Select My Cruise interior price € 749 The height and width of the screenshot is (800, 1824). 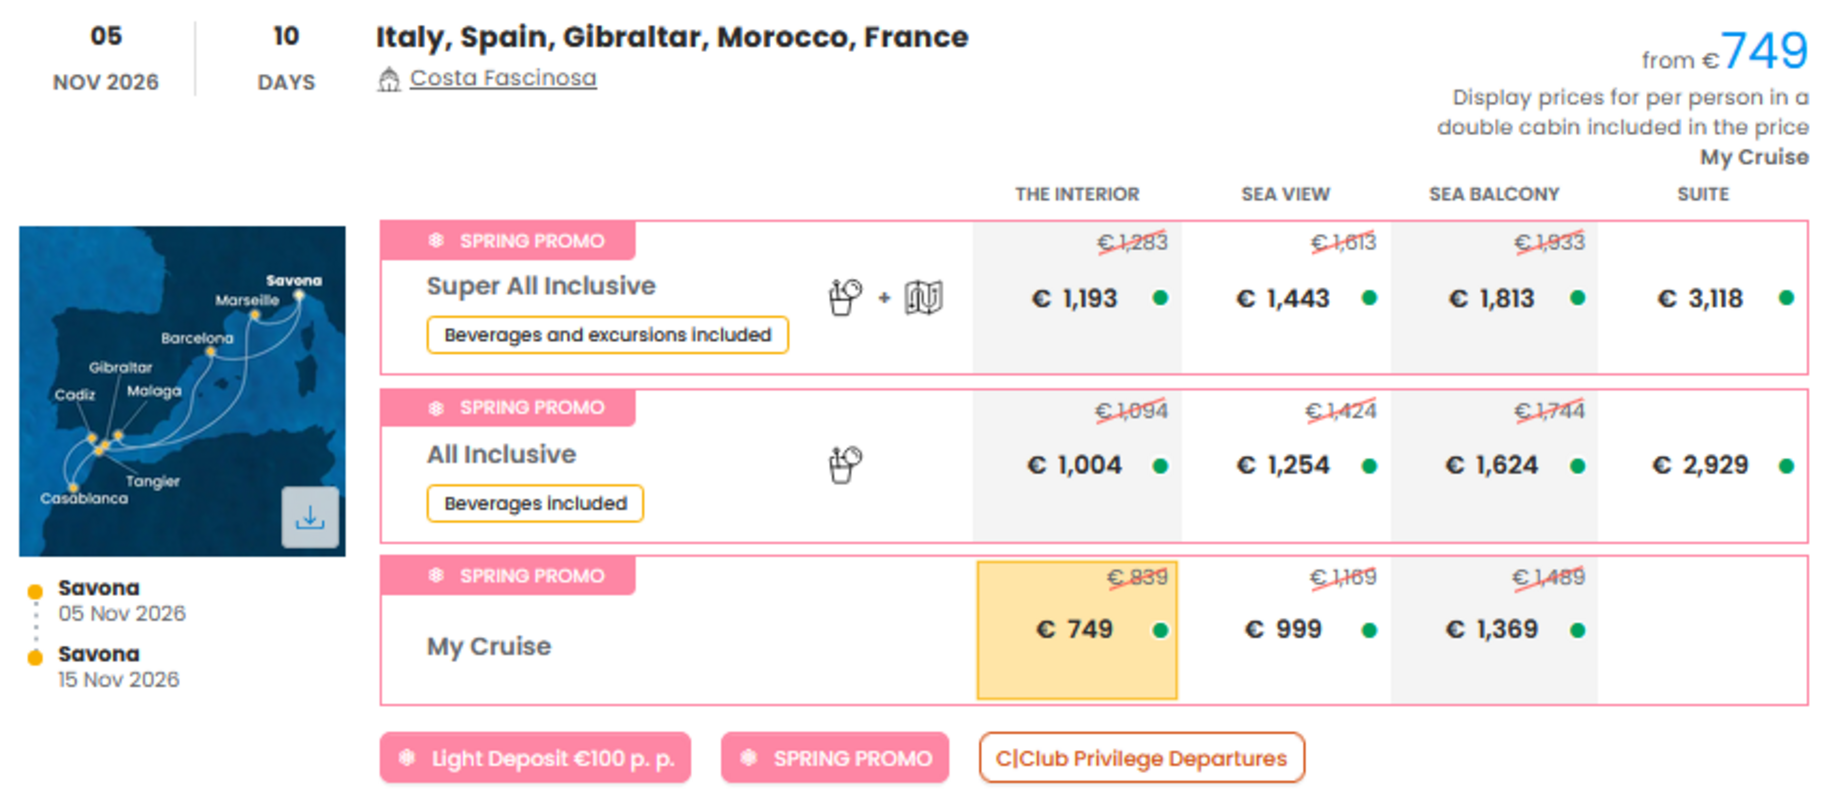pos(1075,630)
